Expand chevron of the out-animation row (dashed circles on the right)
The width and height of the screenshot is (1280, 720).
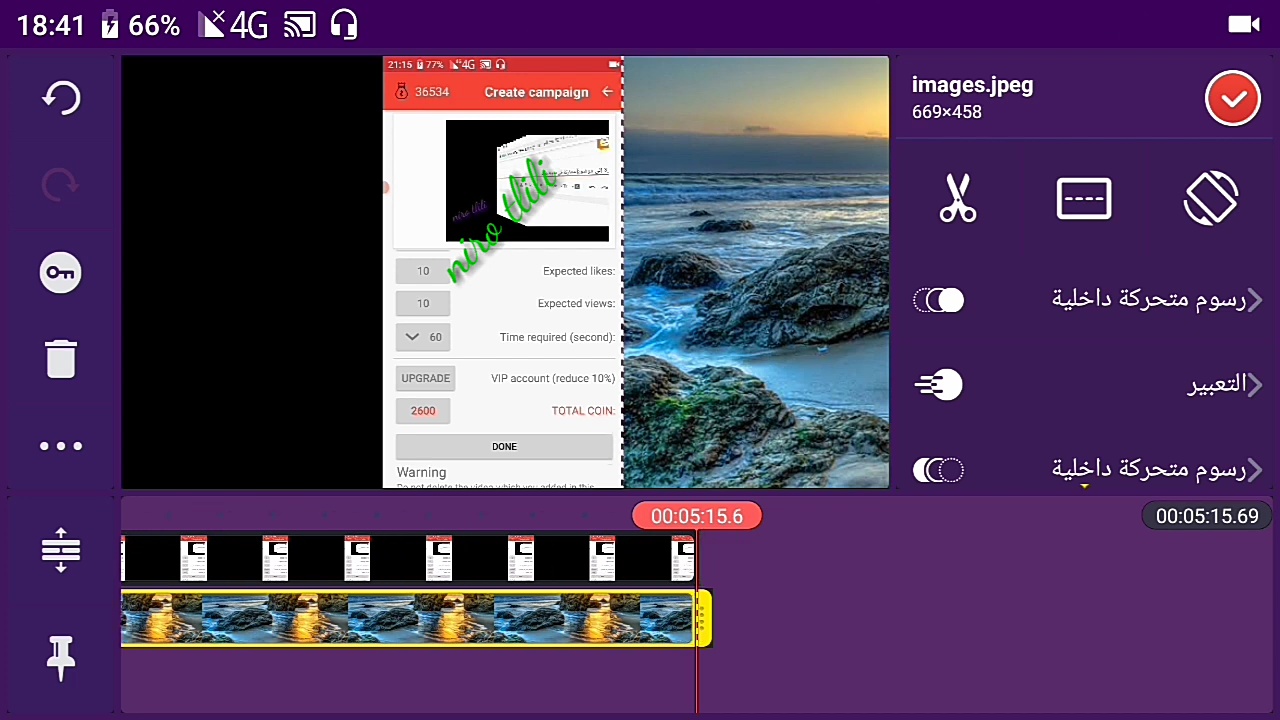(x=1254, y=470)
